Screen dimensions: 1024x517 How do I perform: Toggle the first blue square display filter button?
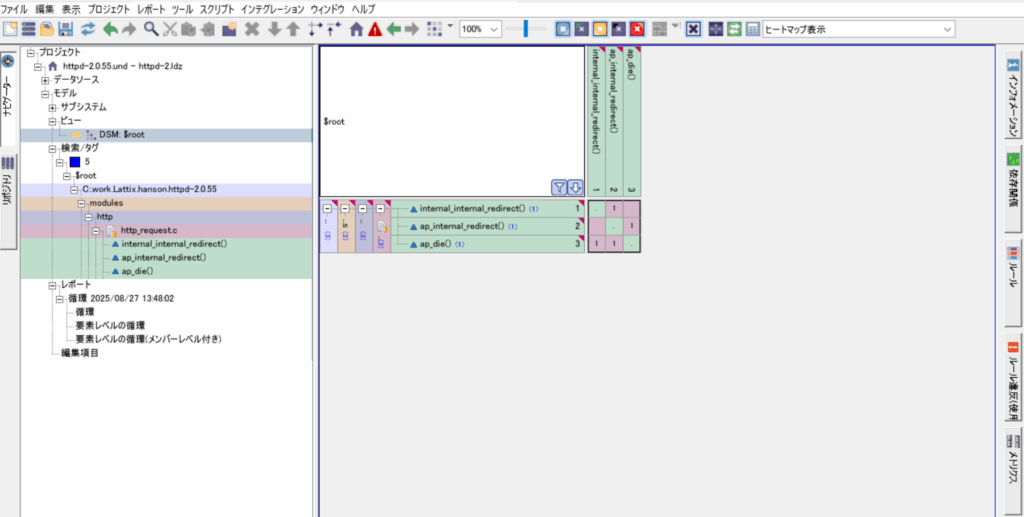tap(563, 29)
